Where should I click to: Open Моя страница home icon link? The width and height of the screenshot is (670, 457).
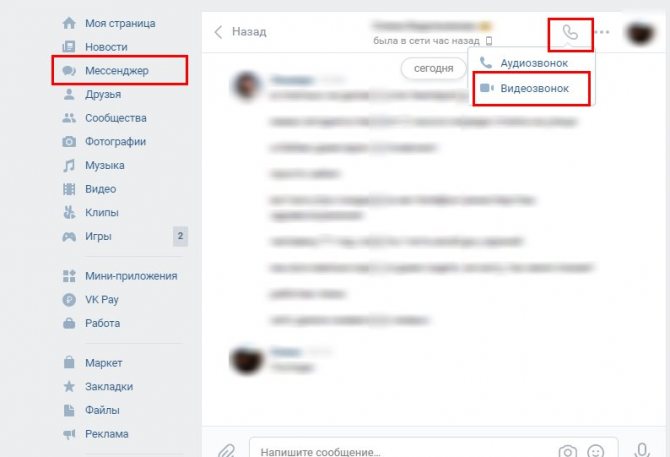pyautogui.click(x=109, y=23)
